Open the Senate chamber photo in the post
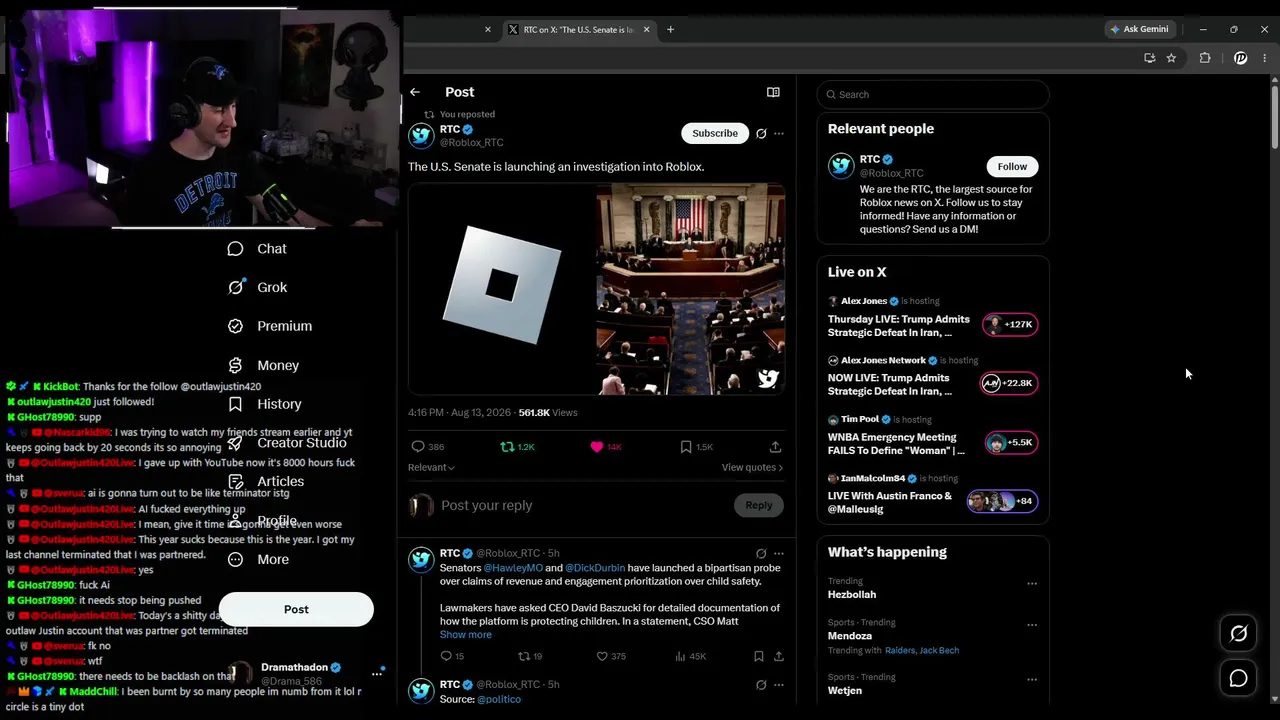This screenshot has height=720, width=1280. (691, 289)
